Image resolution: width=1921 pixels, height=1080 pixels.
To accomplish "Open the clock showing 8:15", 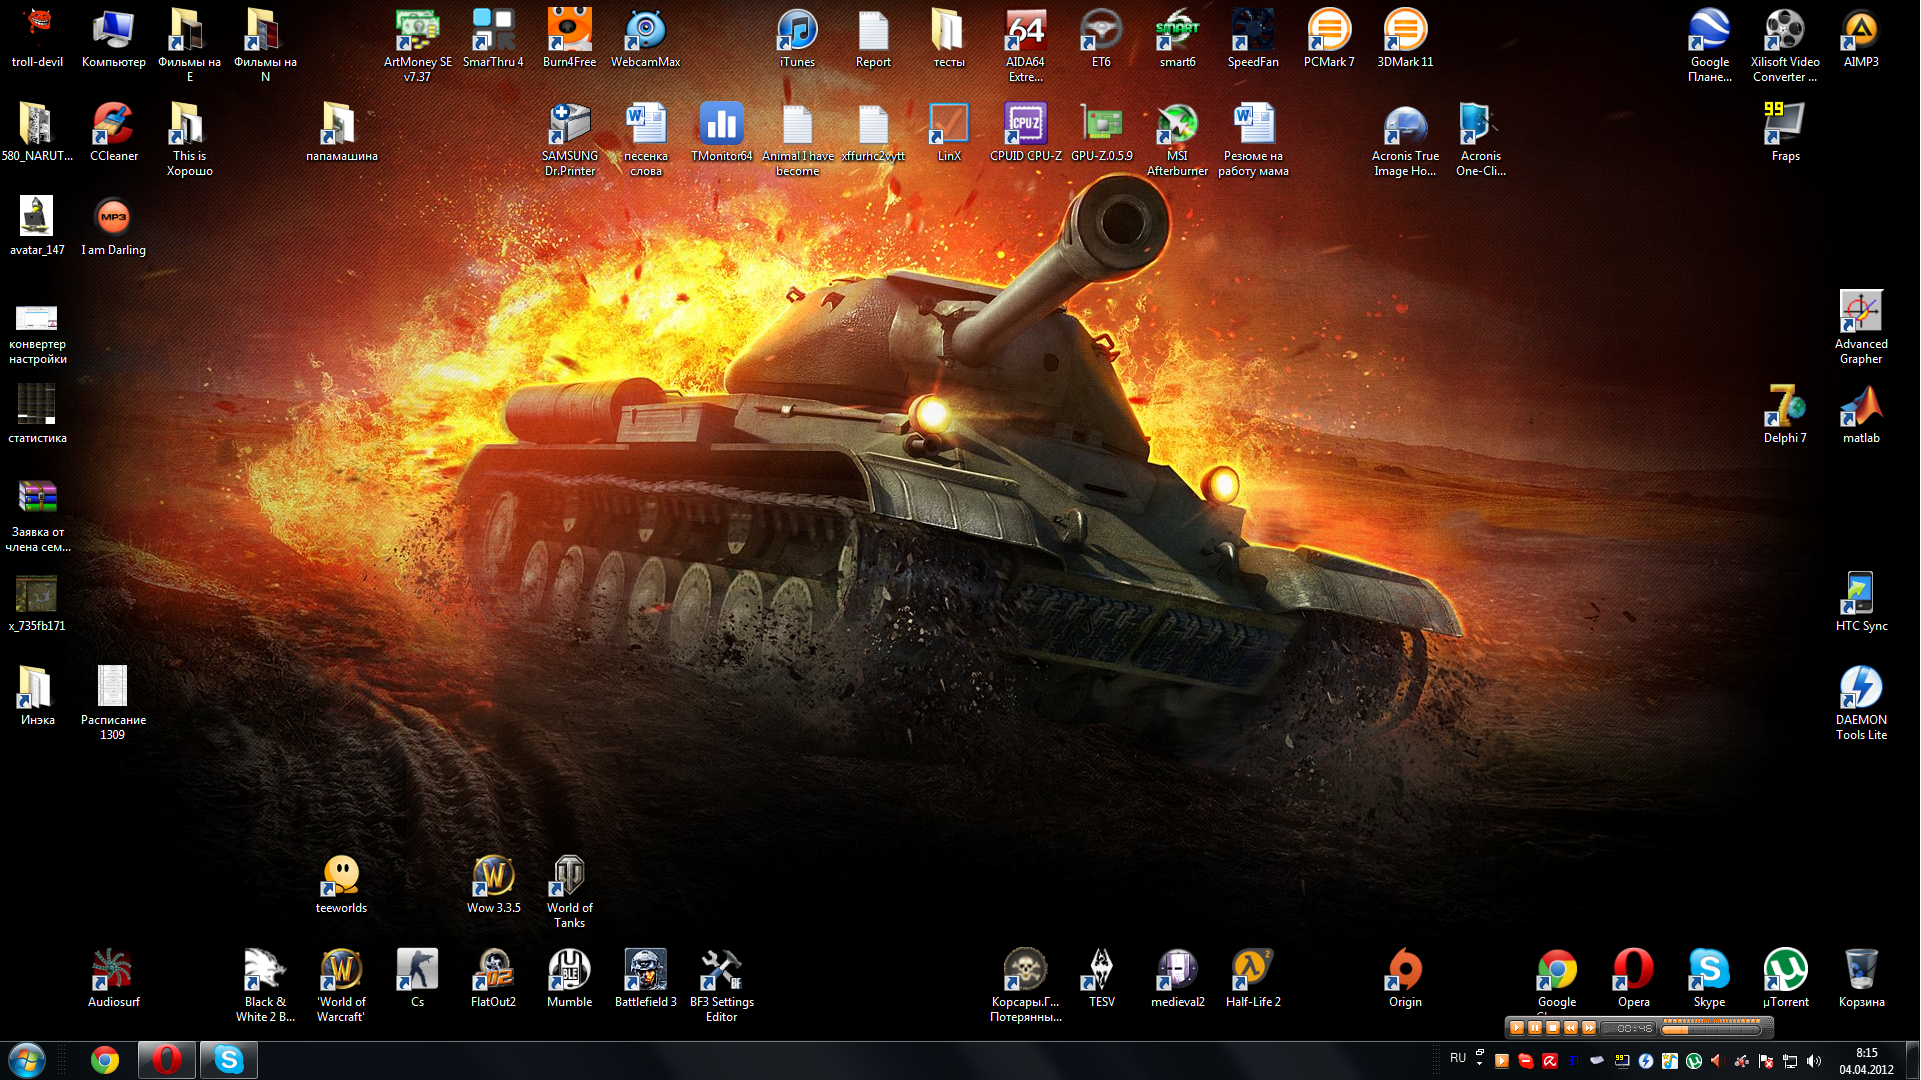I will pos(1866,1061).
